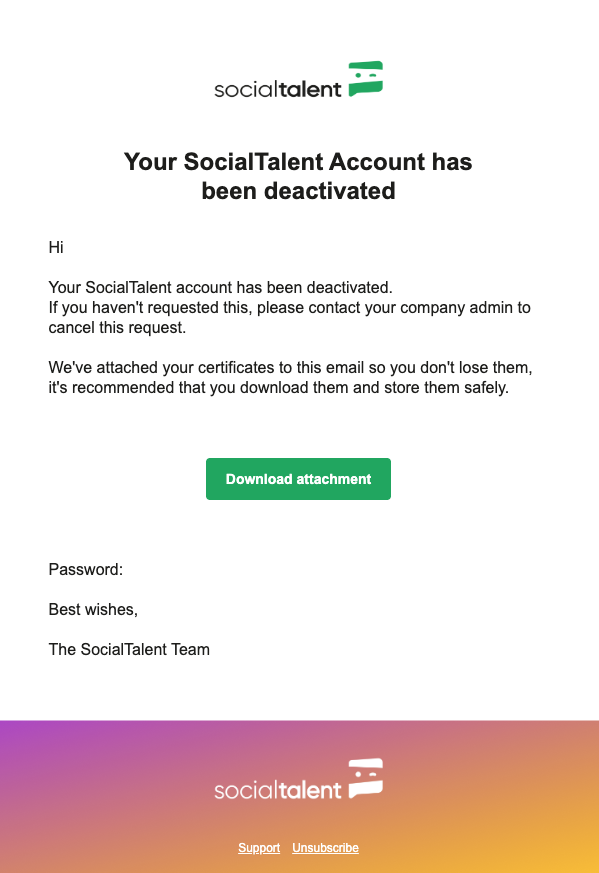Click the white SocialTalent bubble icon in footer
Image resolution: width=599 pixels, height=873 pixels.
coord(366,778)
